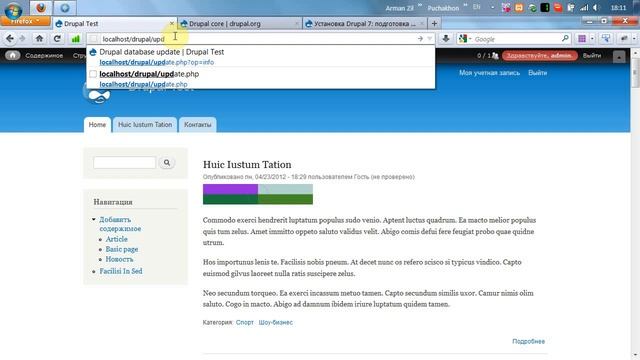
Task: Open the Huic Iustum Tation site tab
Action: [x=145, y=124]
